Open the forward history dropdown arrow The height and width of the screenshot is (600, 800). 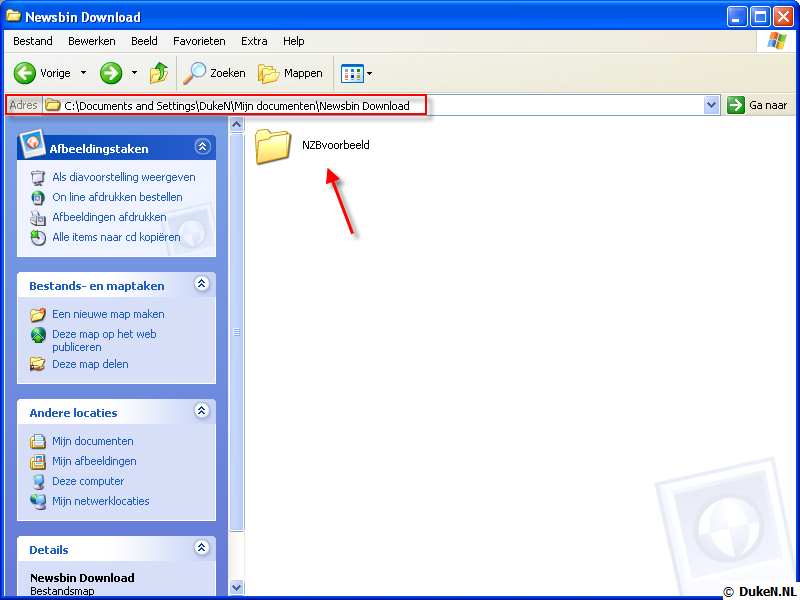134,73
